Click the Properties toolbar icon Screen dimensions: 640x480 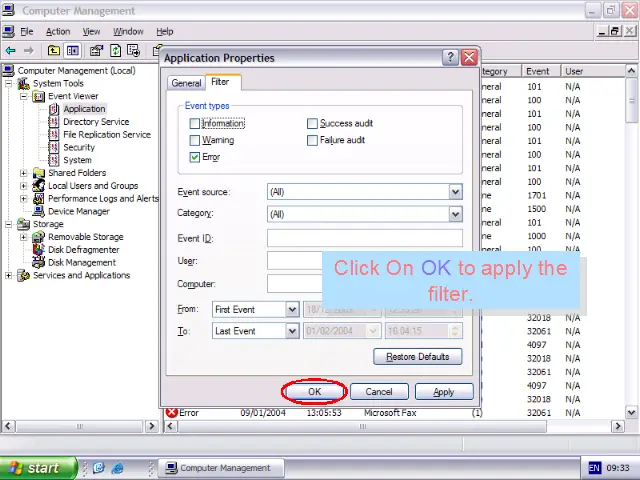coord(96,51)
